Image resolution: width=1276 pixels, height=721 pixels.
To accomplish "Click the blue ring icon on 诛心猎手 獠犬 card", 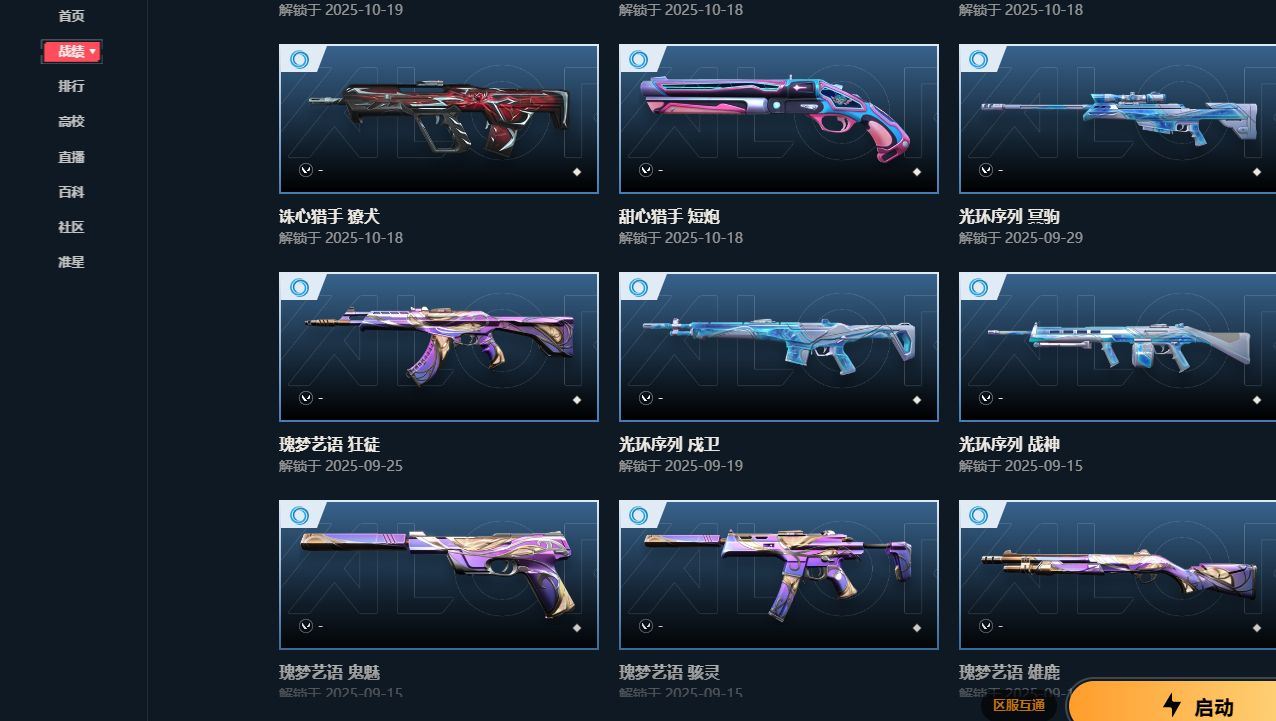I will [299, 59].
